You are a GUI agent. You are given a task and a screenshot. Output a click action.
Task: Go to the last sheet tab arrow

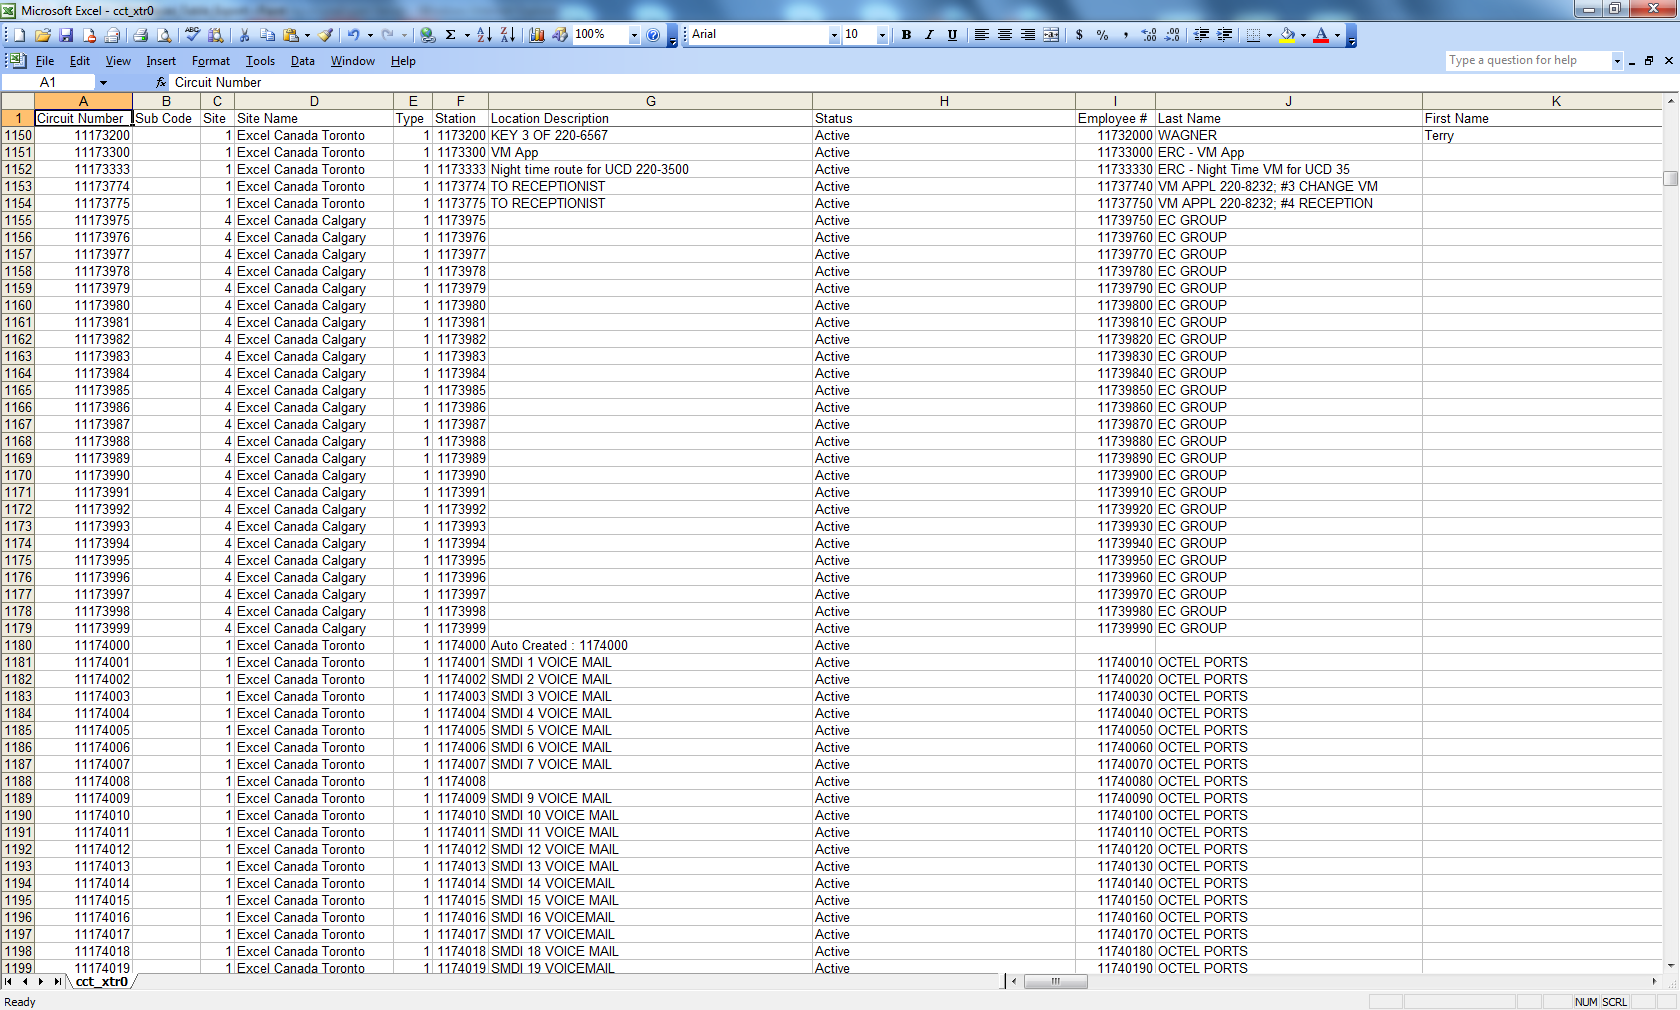pyautogui.click(x=57, y=982)
